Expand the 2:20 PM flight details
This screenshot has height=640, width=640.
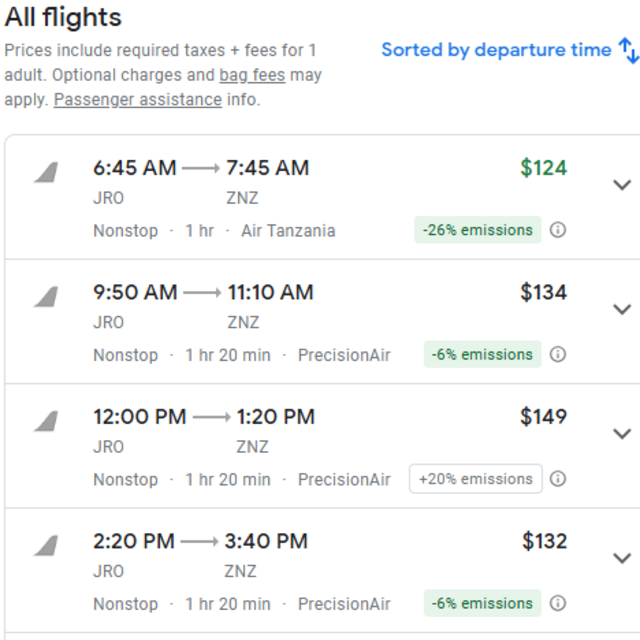[x=622, y=558]
